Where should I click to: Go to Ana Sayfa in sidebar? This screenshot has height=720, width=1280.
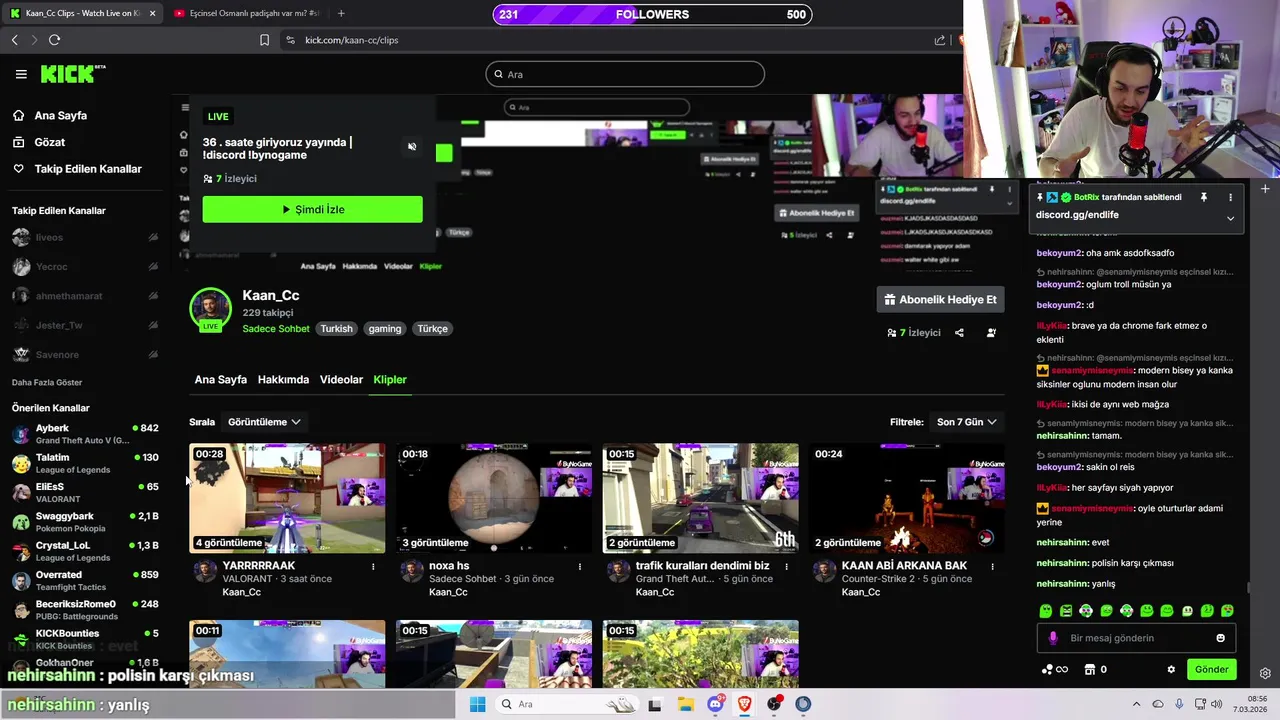tap(61, 116)
